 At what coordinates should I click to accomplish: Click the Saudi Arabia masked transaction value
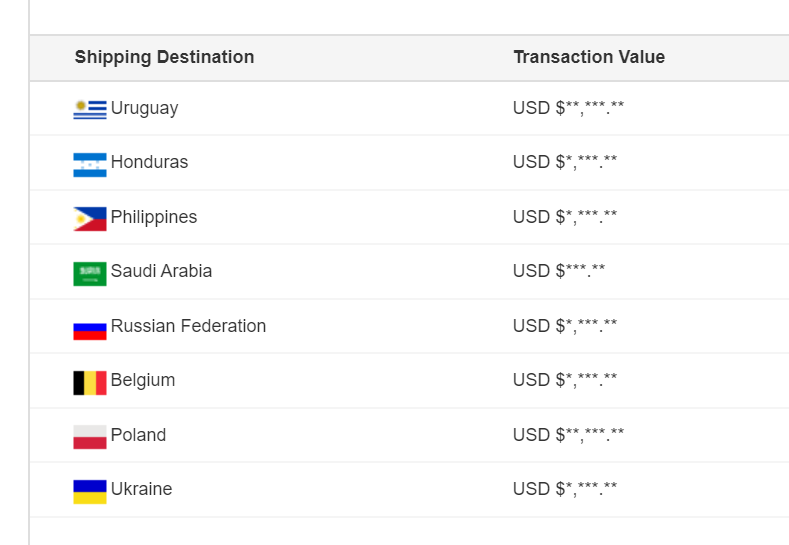tap(559, 271)
